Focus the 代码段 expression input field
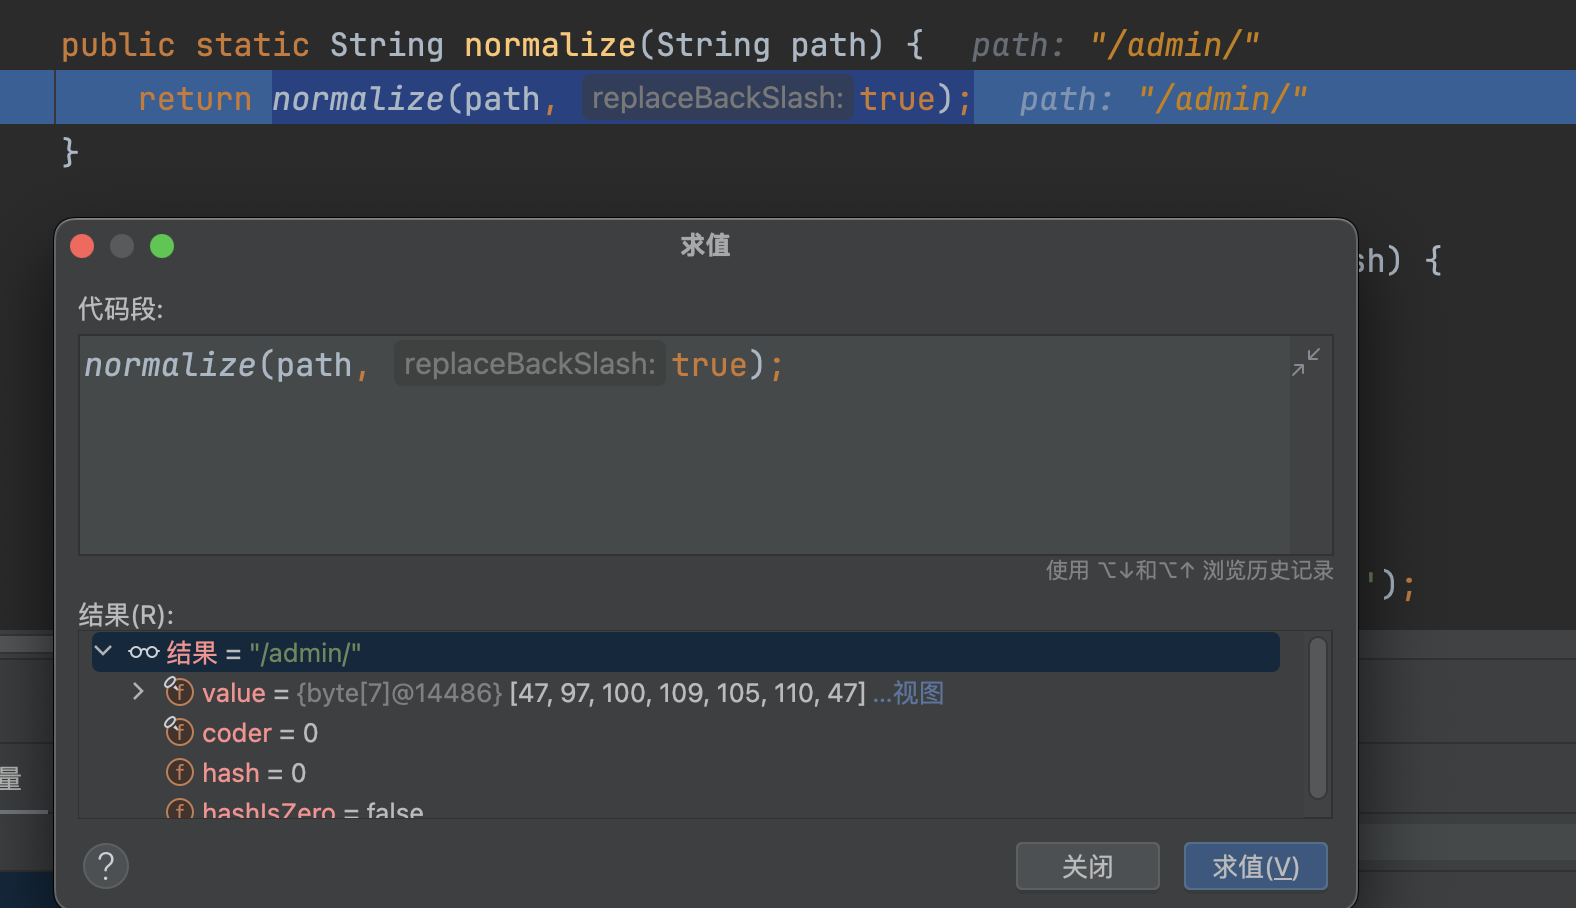 pyautogui.click(x=680, y=450)
